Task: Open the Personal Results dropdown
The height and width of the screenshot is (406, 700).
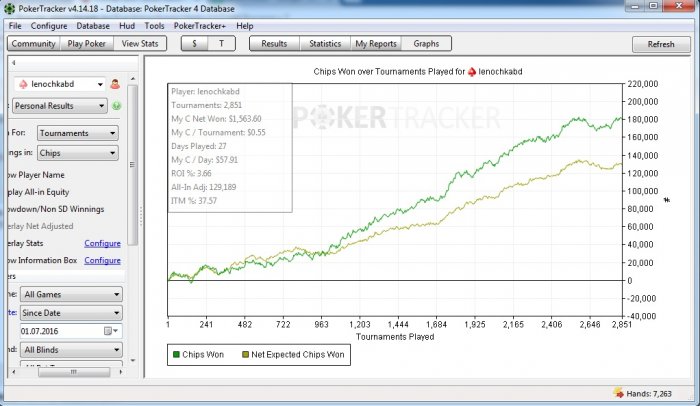Action: click(60, 106)
